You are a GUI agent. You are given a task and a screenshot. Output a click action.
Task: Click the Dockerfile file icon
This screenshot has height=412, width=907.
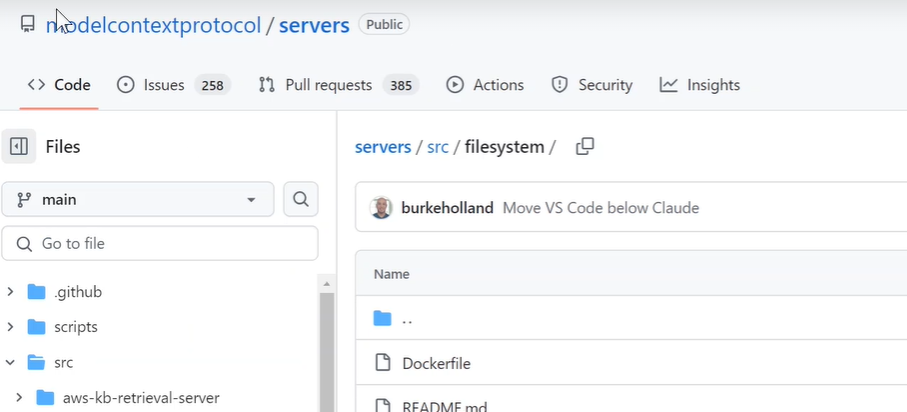(382, 363)
